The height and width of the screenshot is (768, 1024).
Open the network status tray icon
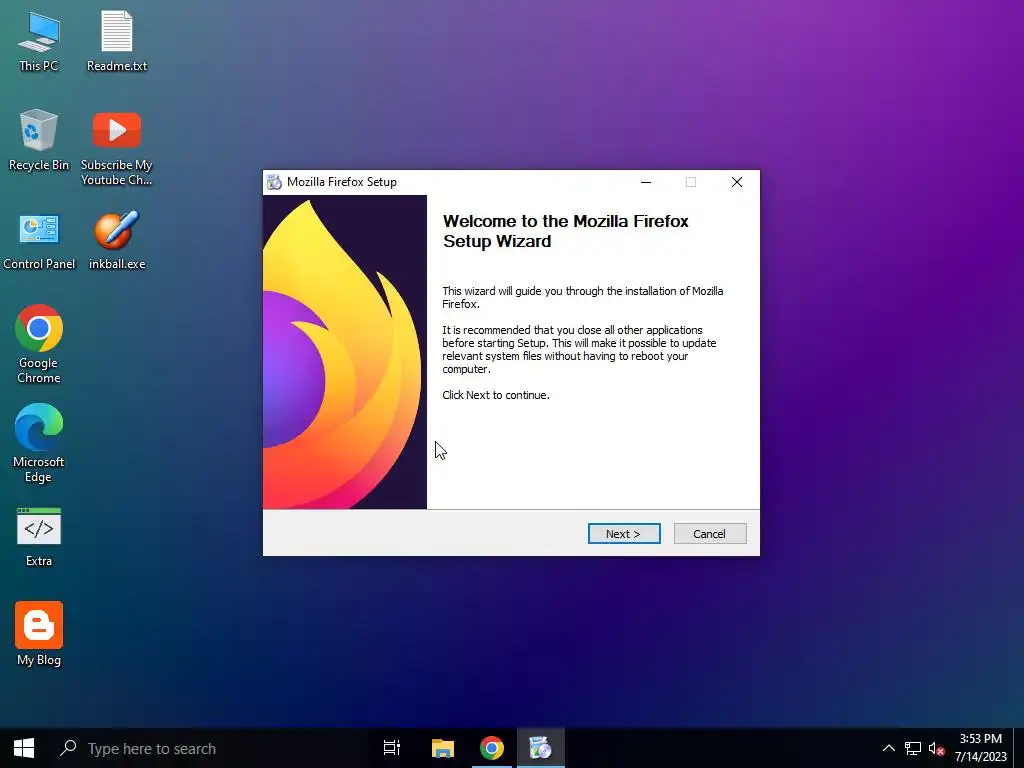912,748
